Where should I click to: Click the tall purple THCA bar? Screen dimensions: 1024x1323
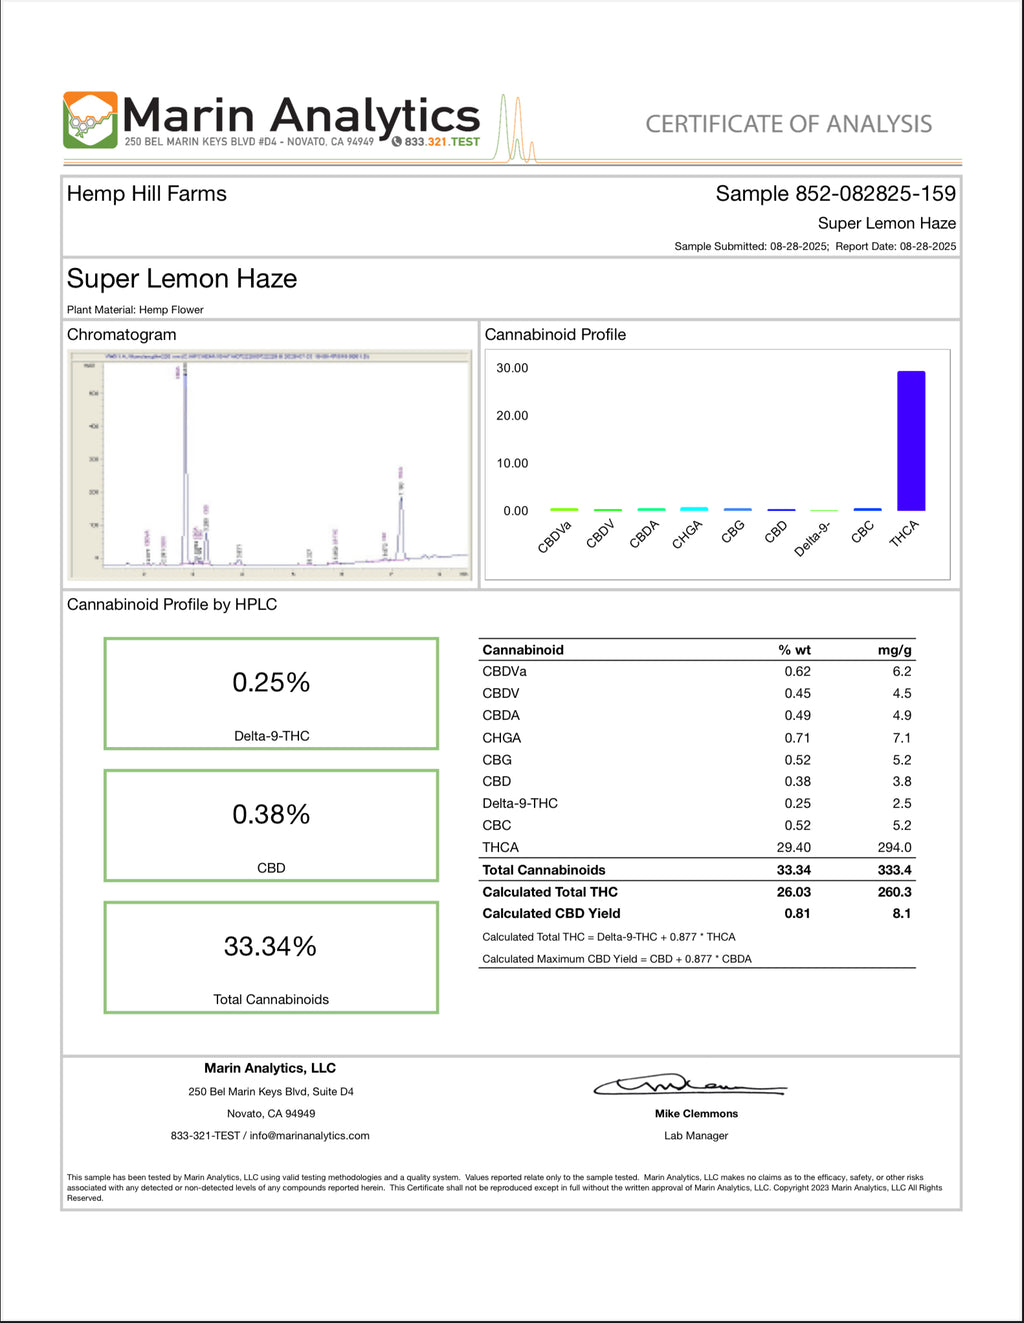pos(910,440)
